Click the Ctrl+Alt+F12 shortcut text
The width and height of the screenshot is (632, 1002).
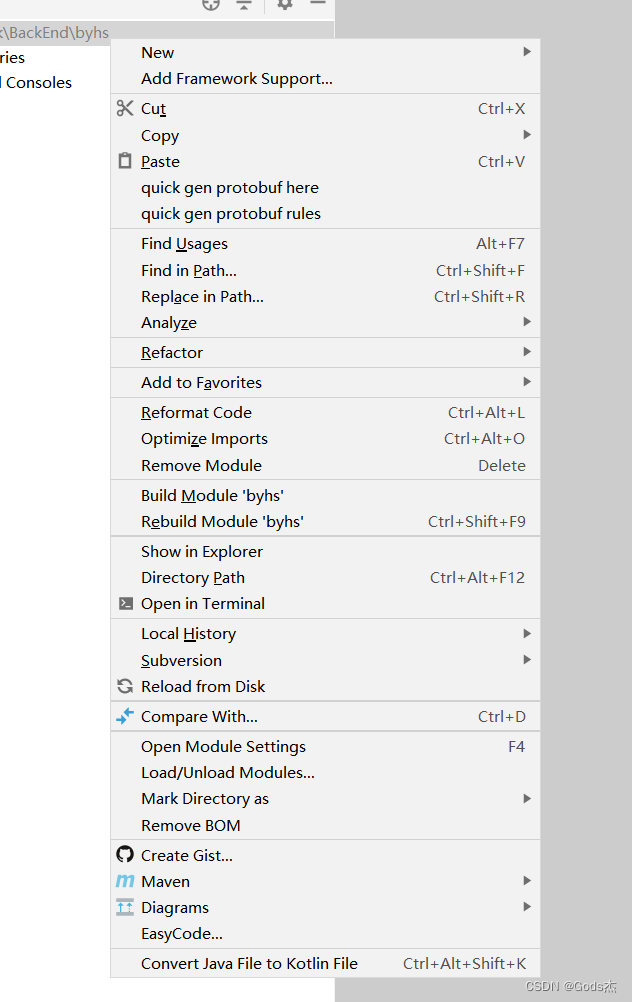[x=477, y=578]
